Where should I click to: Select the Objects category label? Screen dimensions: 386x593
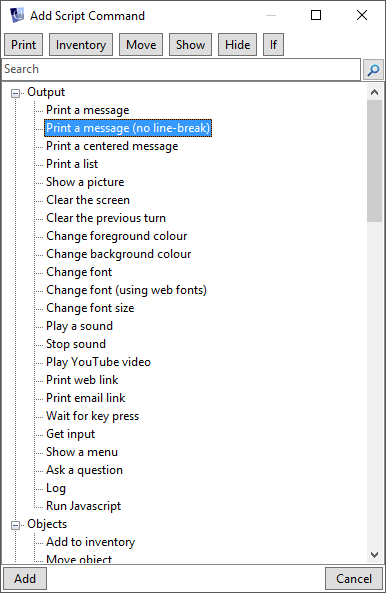coord(47,524)
